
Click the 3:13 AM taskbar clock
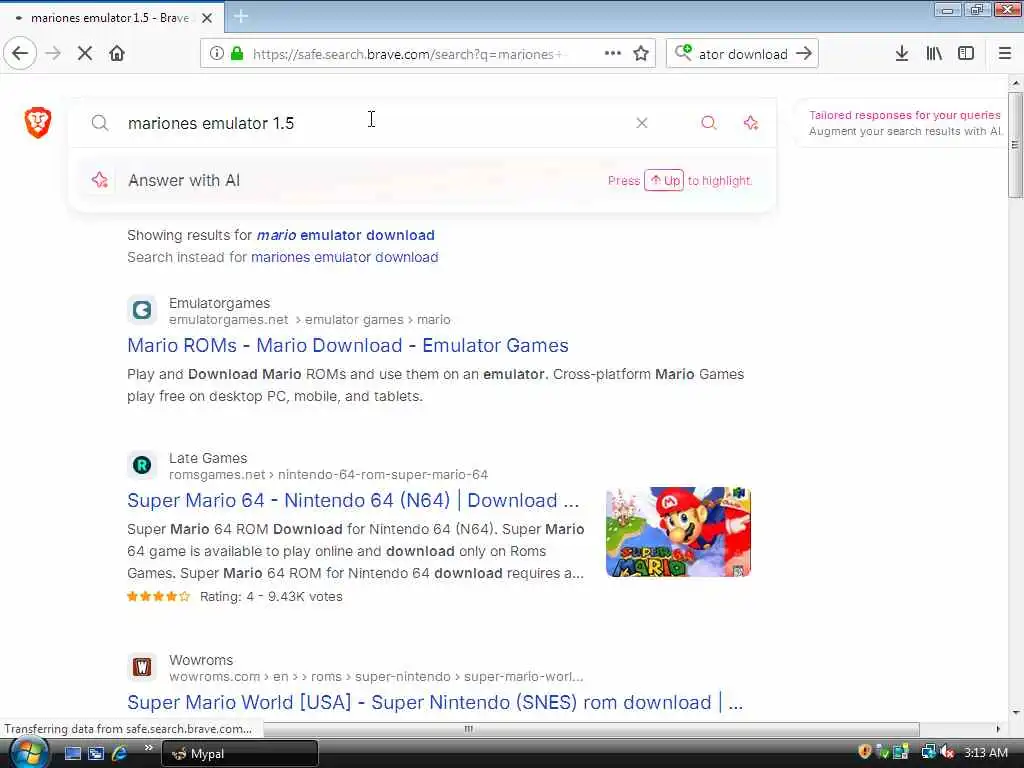pyautogui.click(x=985, y=753)
